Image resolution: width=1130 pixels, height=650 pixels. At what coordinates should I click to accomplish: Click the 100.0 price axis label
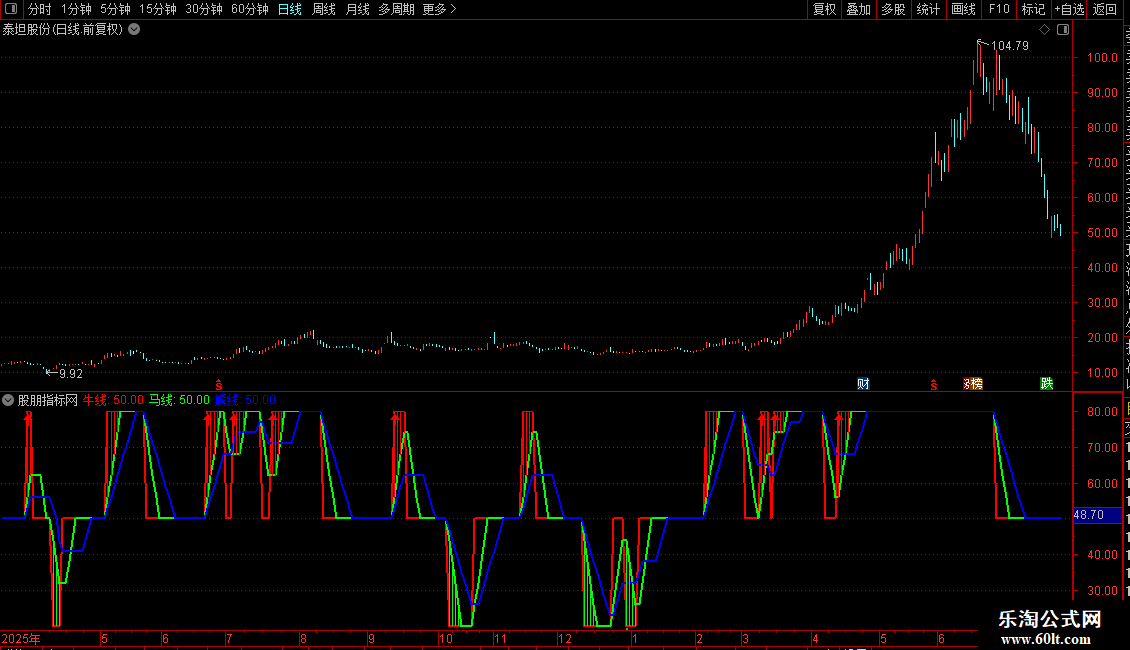[1103, 58]
